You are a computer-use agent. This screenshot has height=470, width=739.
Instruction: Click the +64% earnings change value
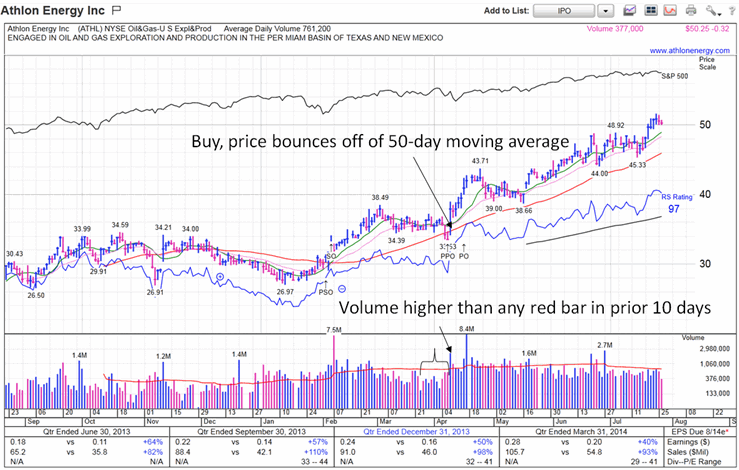point(153,442)
